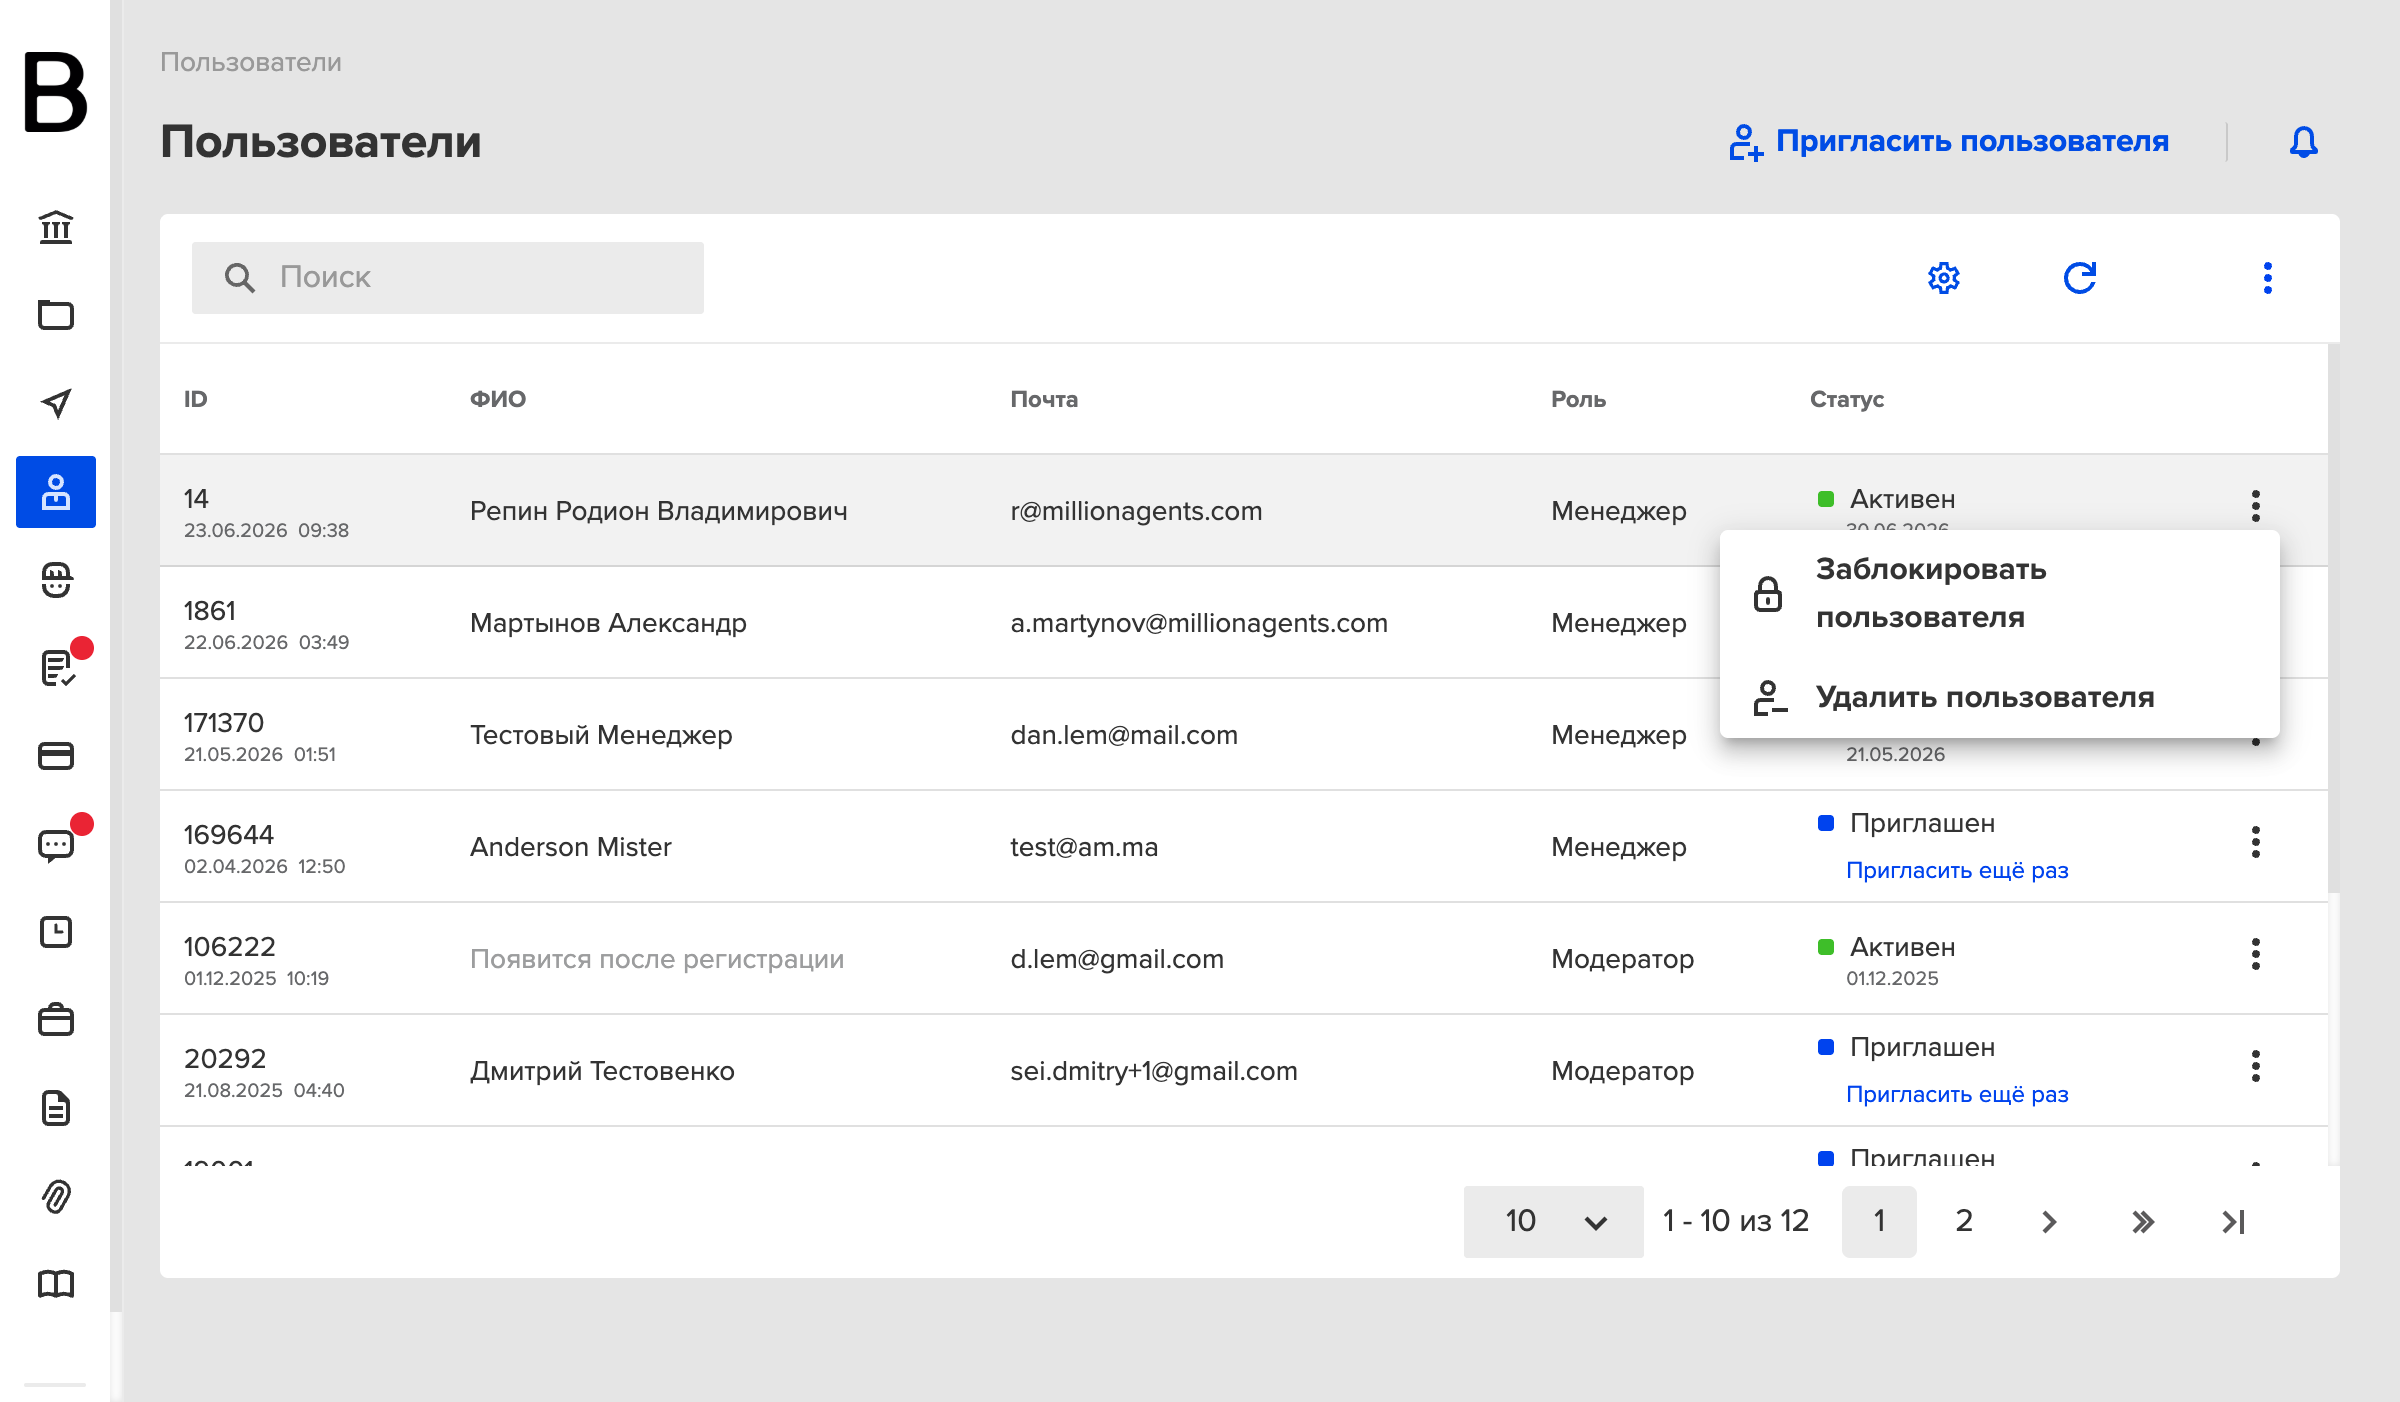Viewport: 2400px width, 1402px height.
Task: Open the briefcase sidebar icon
Action: [x=56, y=1020]
